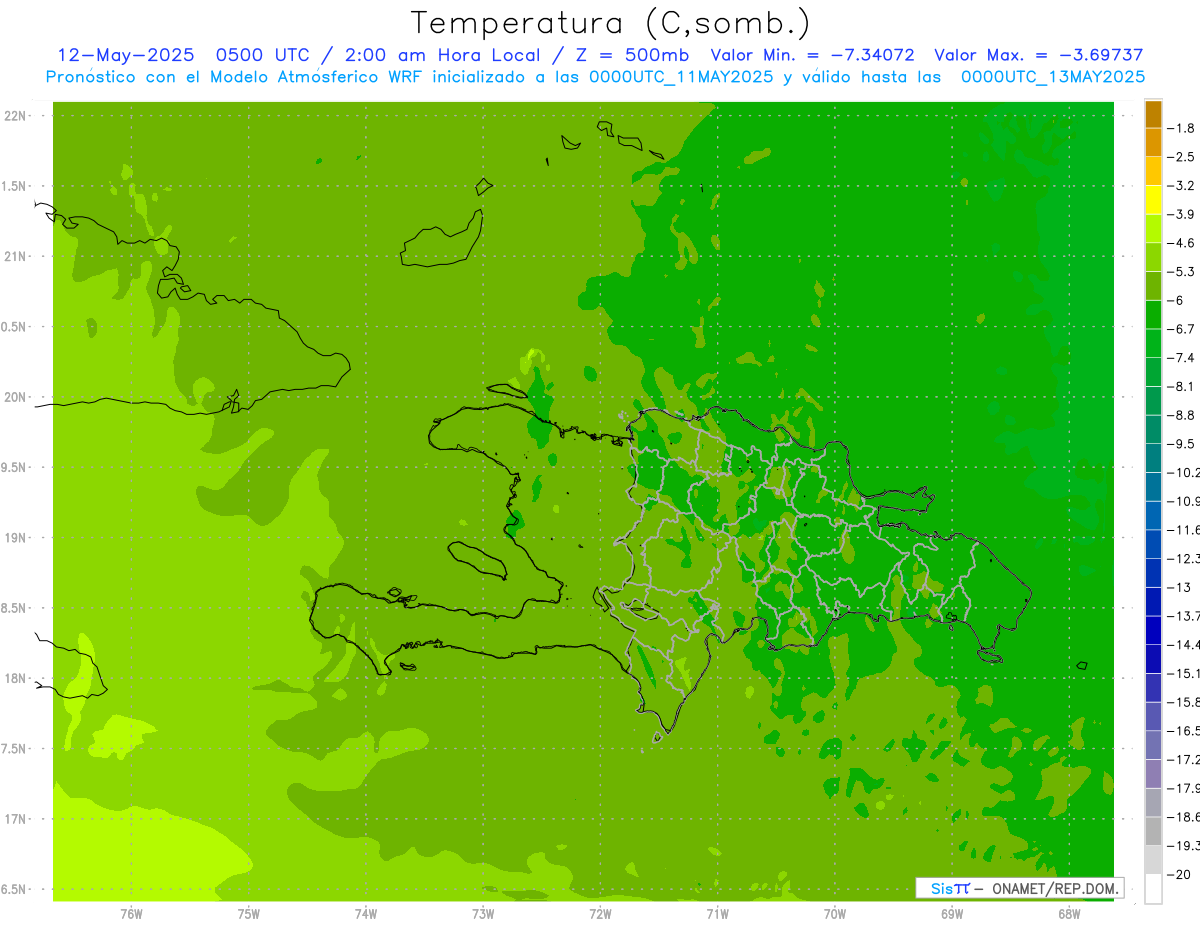
Task: Pick the white swatch below -20
Action: pyautogui.click(x=1153, y=889)
